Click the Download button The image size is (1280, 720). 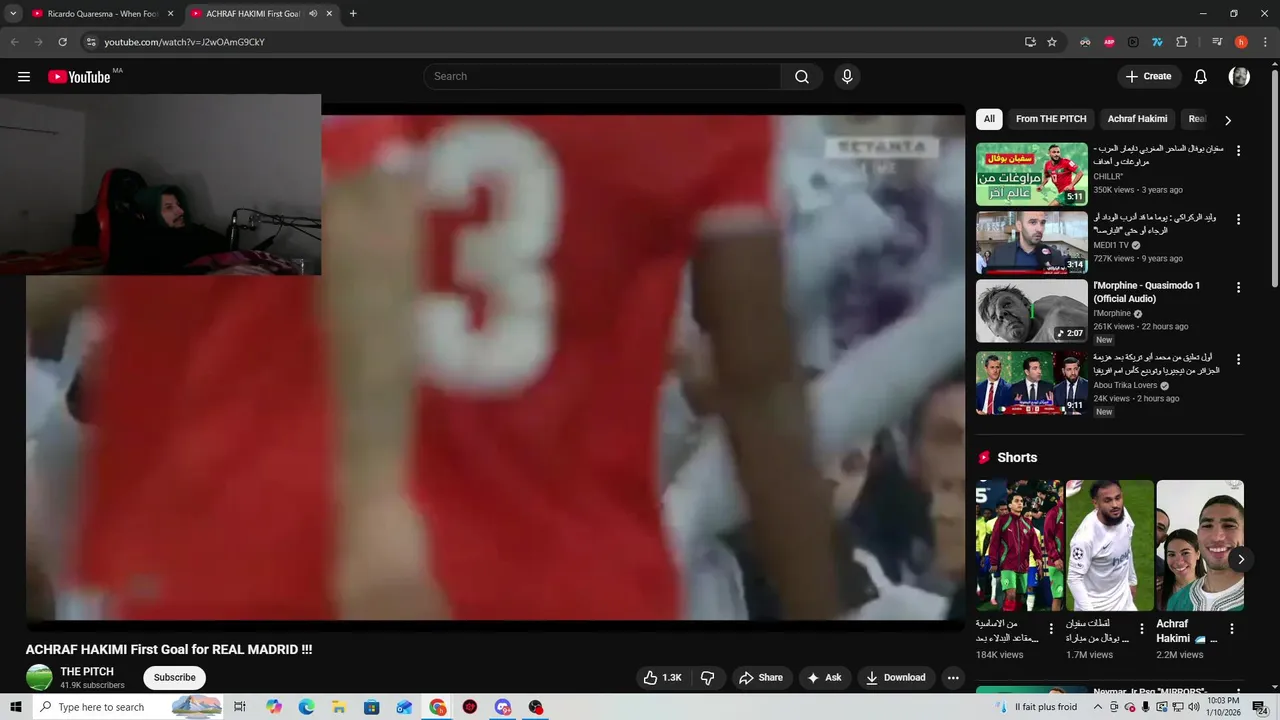coord(897,678)
